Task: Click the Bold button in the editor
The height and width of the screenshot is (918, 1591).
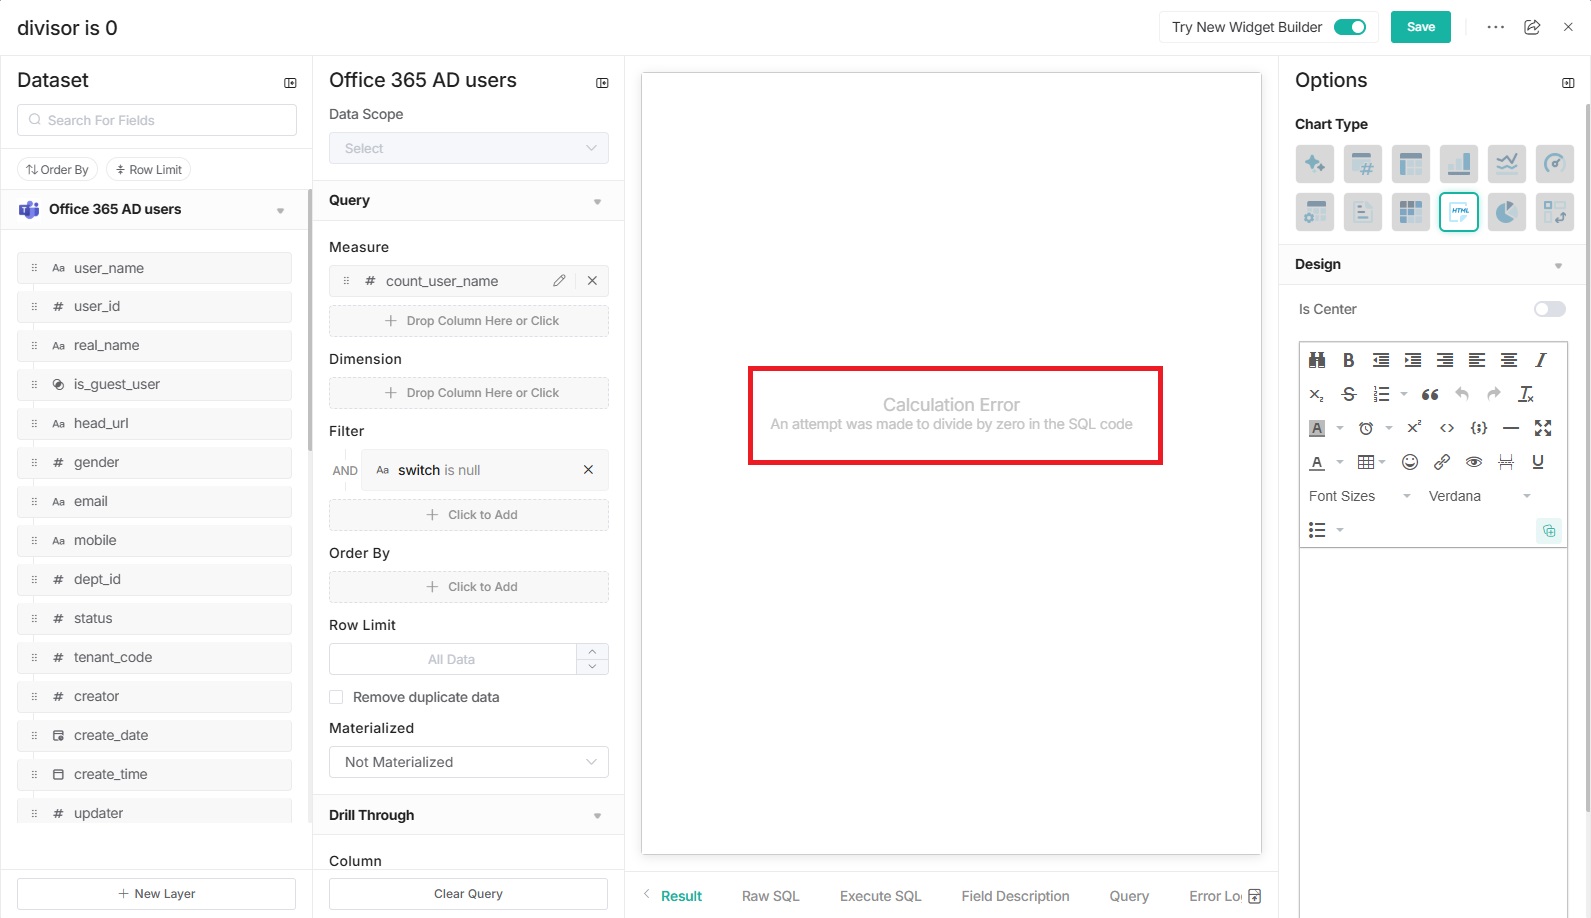Action: (x=1348, y=360)
